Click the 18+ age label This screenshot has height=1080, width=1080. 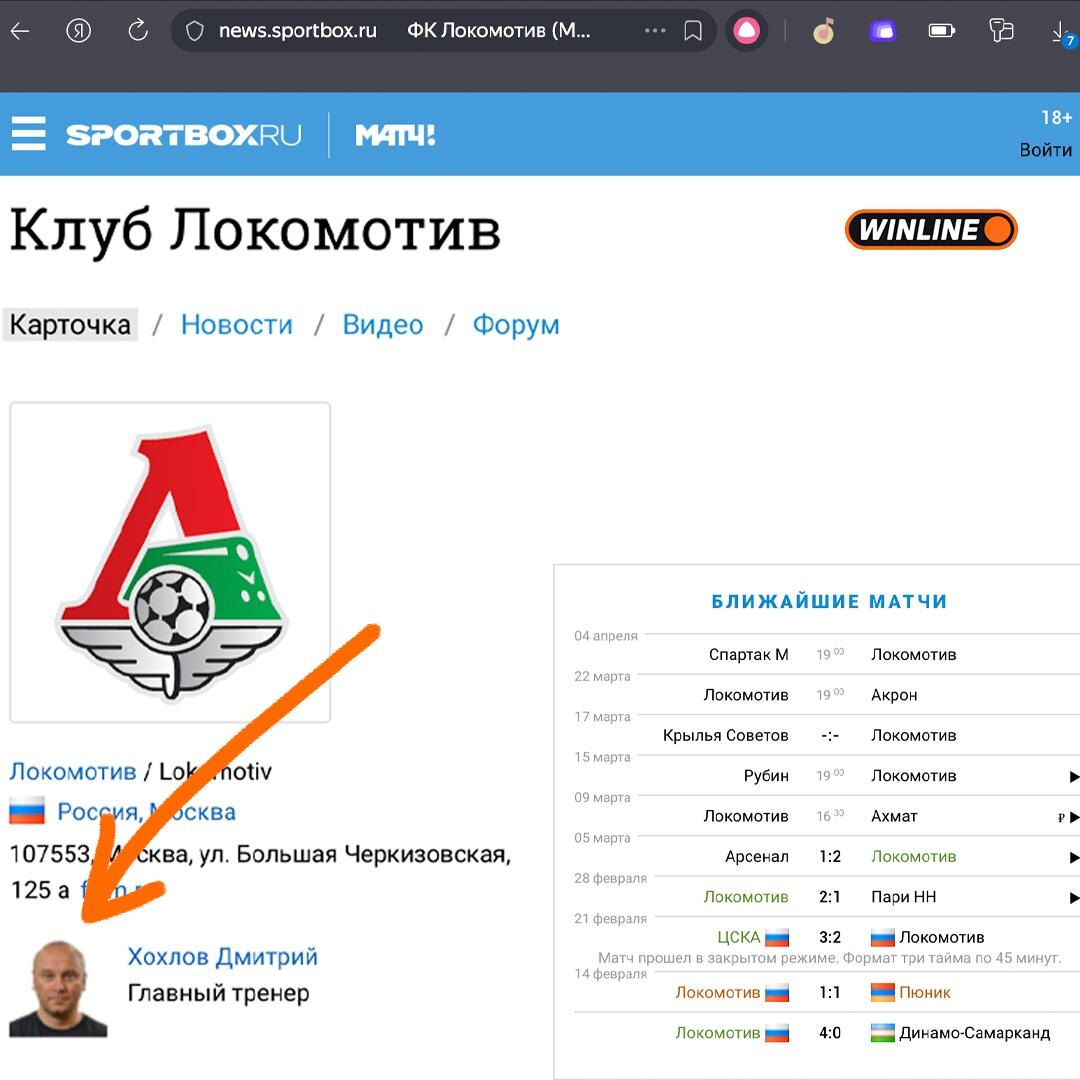tap(1056, 118)
